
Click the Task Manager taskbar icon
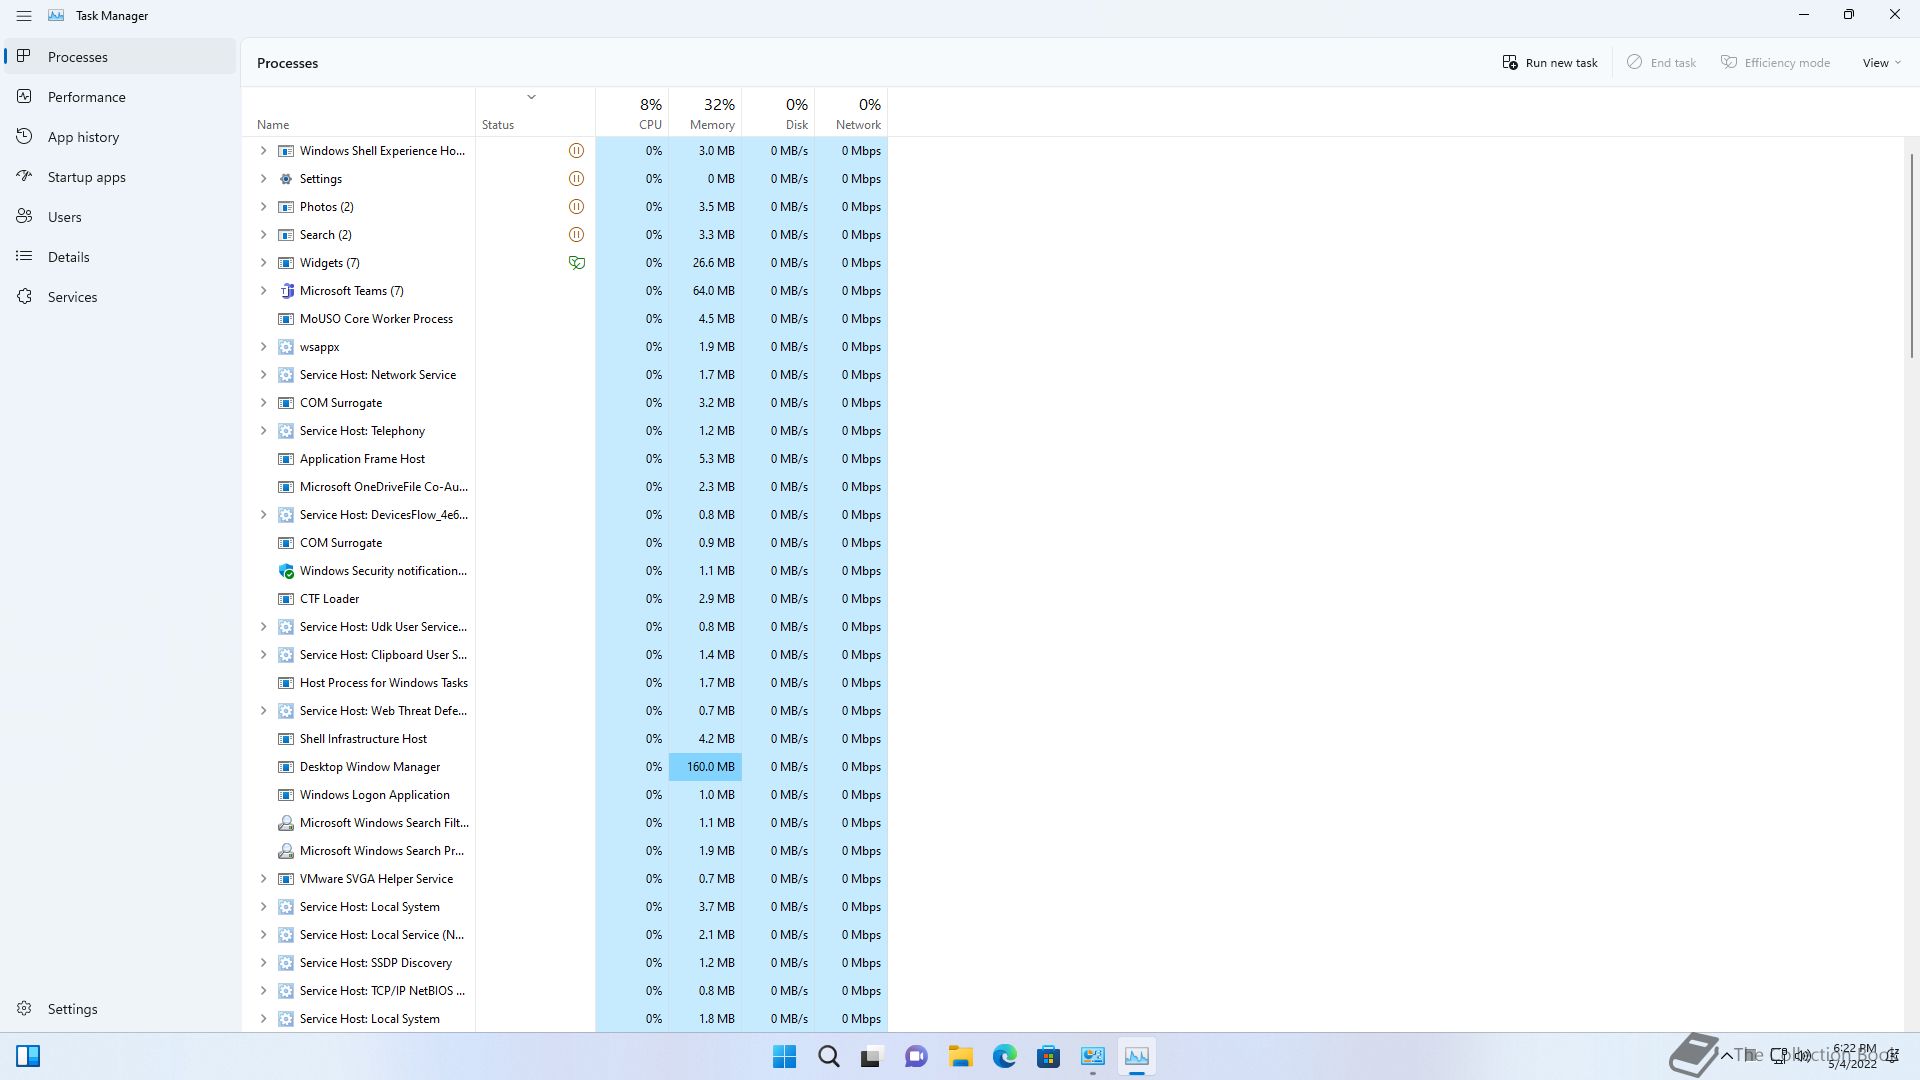coord(1137,1056)
